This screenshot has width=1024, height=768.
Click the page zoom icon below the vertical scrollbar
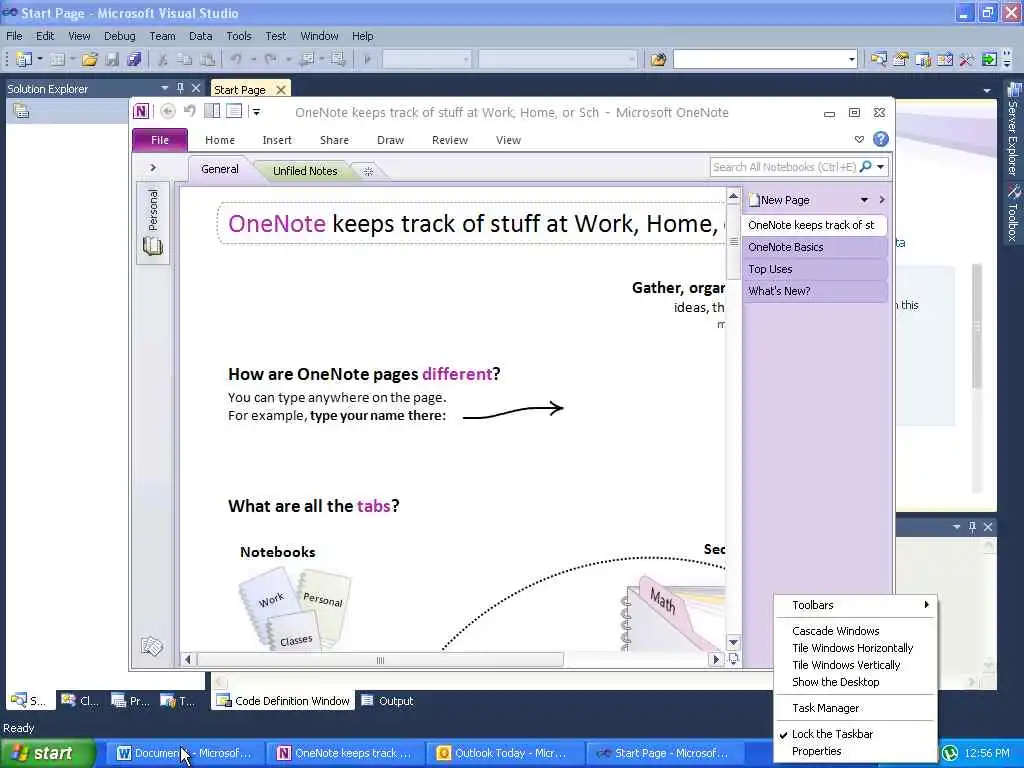coord(733,659)
